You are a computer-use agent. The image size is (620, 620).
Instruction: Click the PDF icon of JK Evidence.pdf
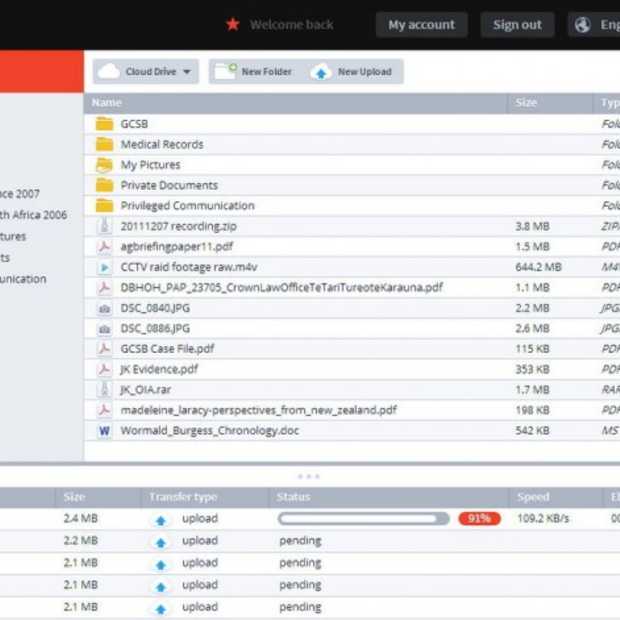[105, 369]
